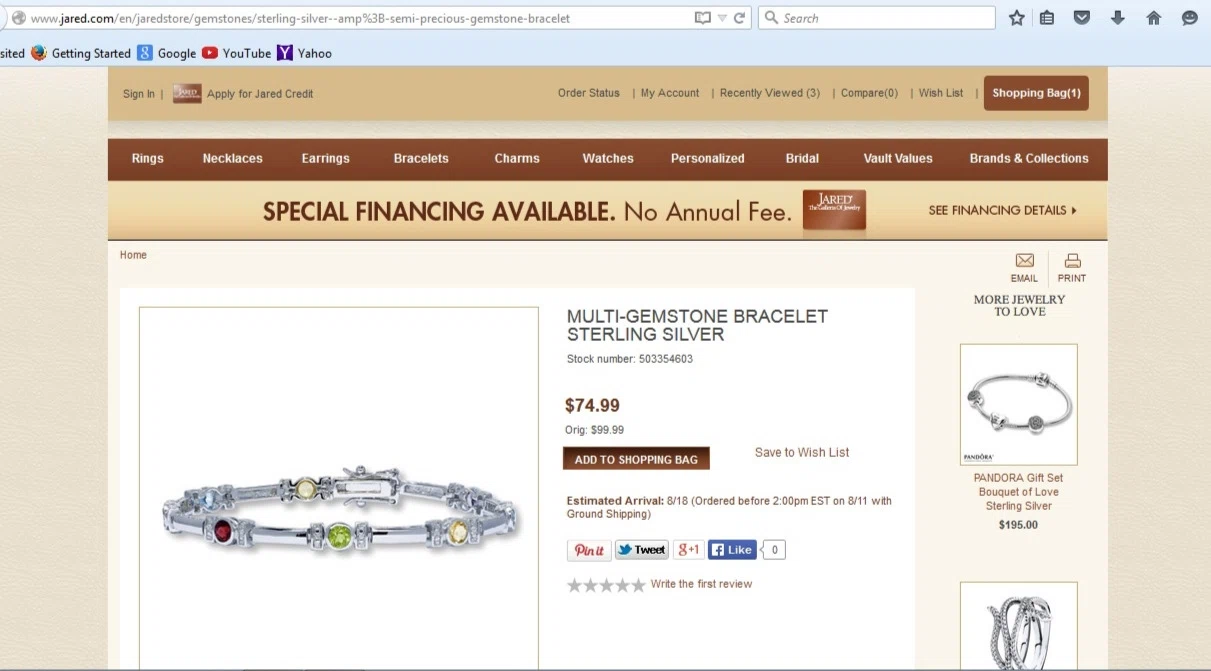Open the PANDORA Gift Set thumbnail

point(1018,405)
